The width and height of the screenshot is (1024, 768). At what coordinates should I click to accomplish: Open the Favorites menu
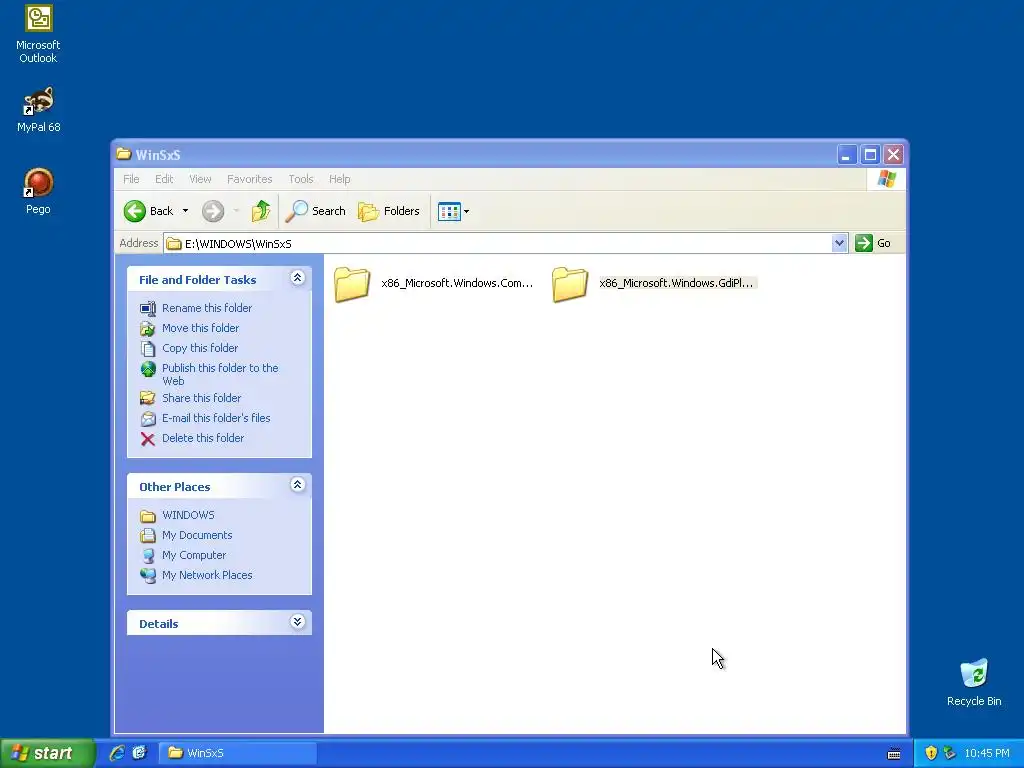tap(249, 179)
